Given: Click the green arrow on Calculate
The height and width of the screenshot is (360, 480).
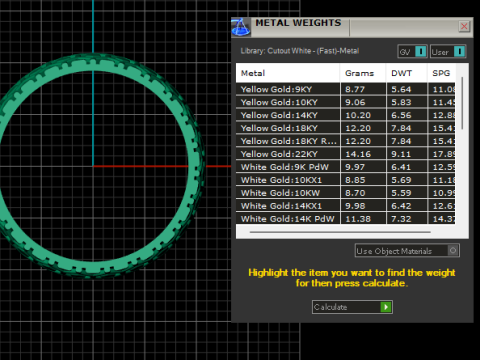Looking at the screenshot, I should click(386, 307).
